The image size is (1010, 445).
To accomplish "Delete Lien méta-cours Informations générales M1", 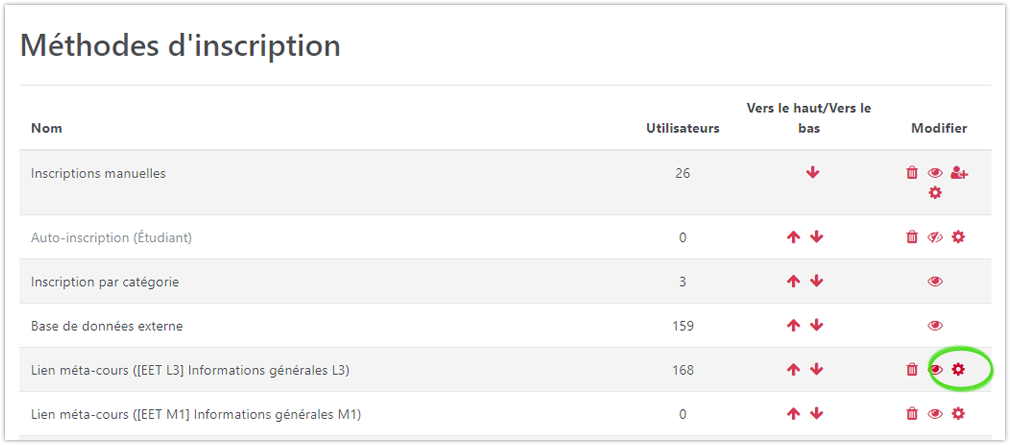I will (912, 414).
